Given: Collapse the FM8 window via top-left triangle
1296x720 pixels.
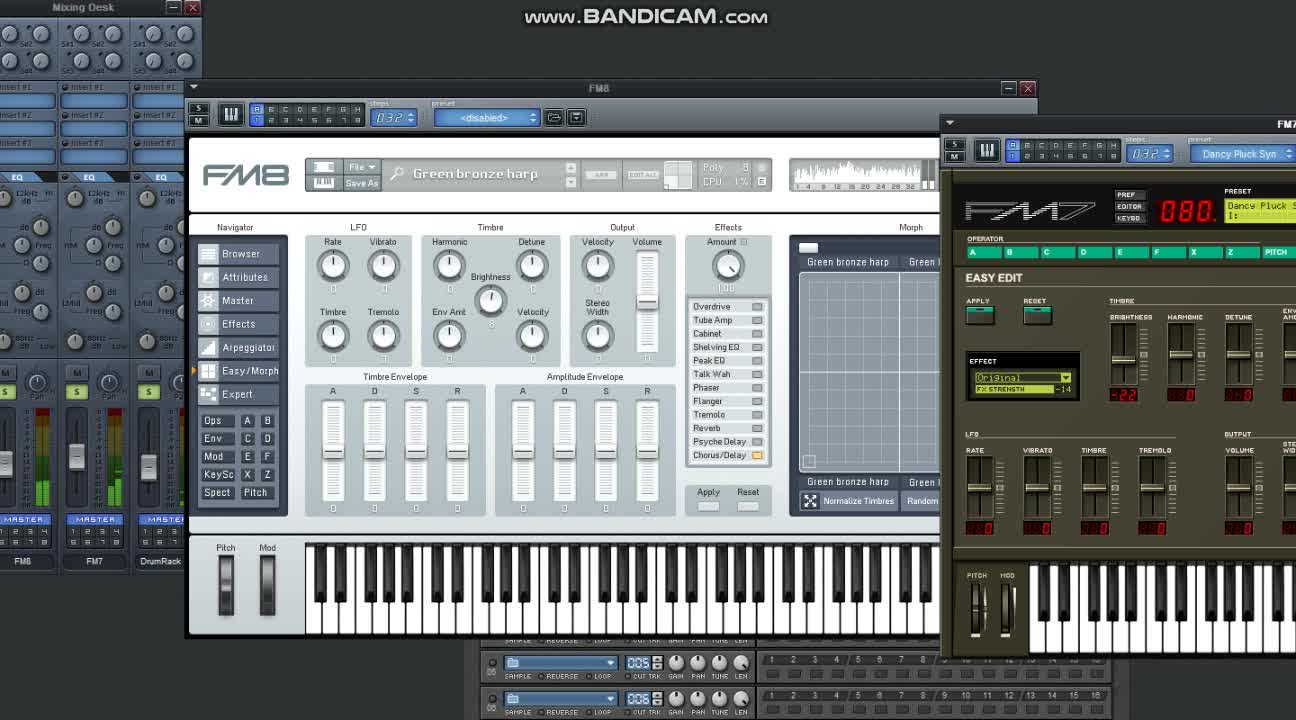Looking at the screenshot, I should coord(194,88).
